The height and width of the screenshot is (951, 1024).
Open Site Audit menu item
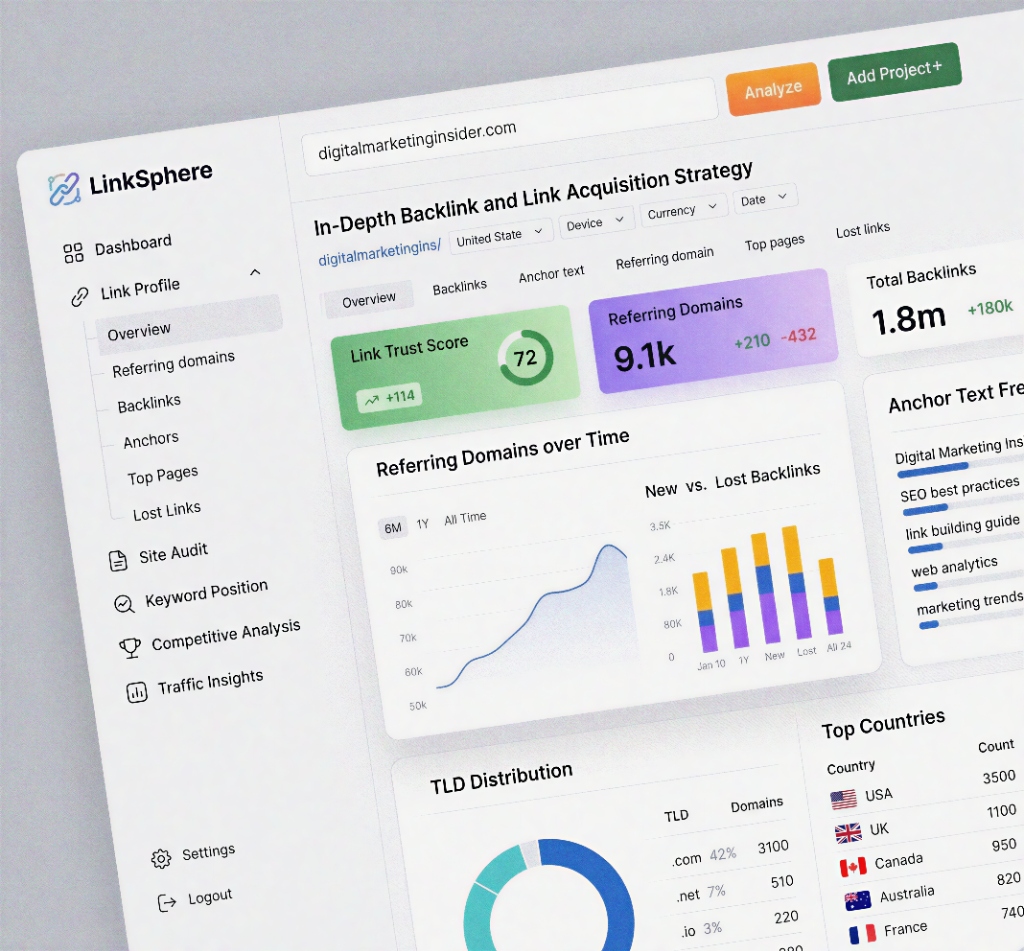tap(173, 553)
